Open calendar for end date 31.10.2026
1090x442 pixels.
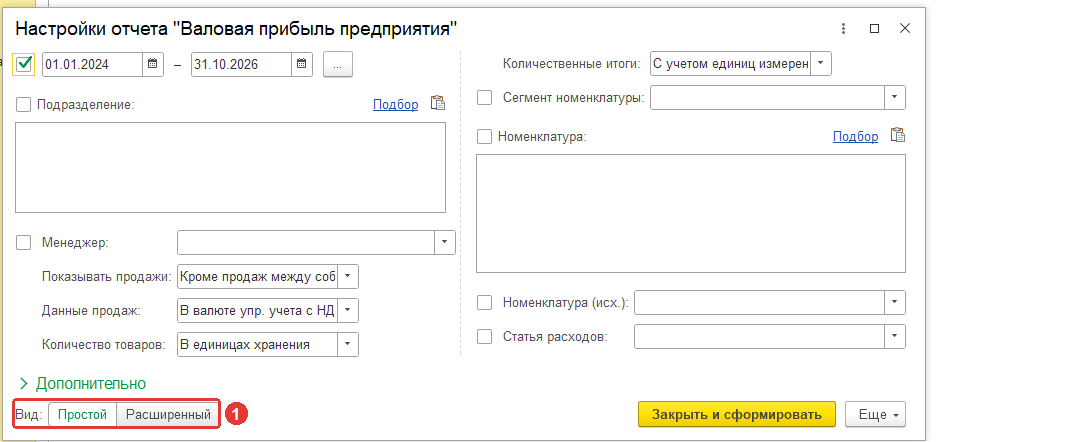click(x=302, y=64)
